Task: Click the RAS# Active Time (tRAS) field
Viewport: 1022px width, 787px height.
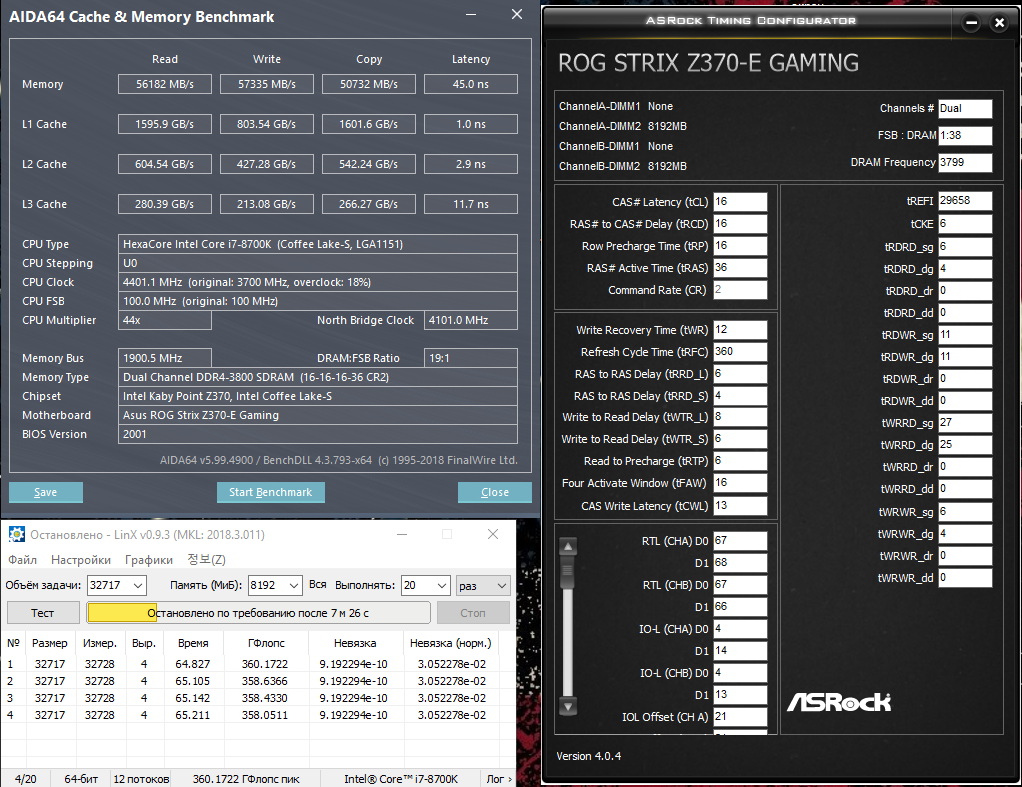Action: coord(740,268)
